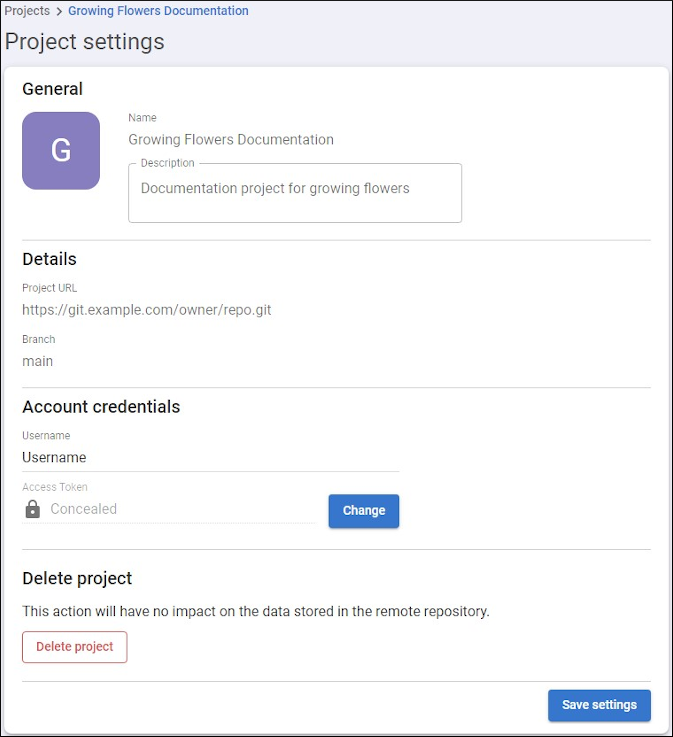Click the Concealed access token field

coord(169,509)
